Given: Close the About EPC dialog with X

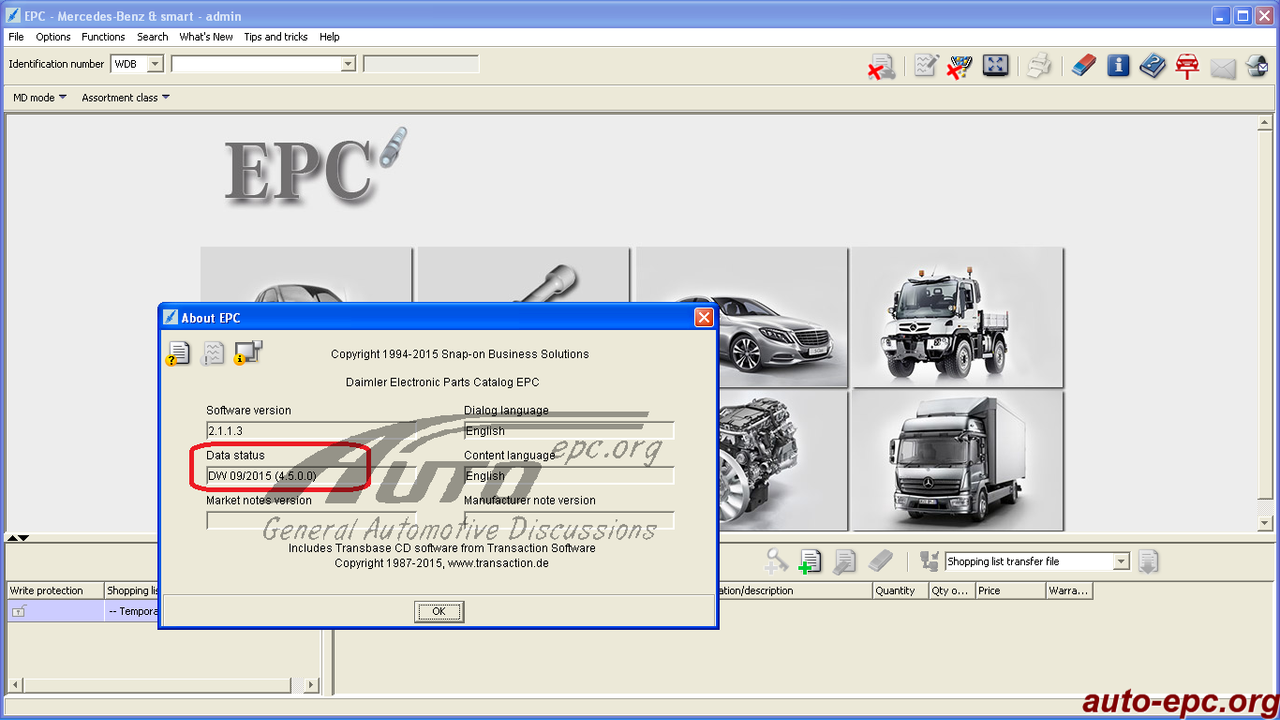Looking at the screenshot, I should (704, 317).
